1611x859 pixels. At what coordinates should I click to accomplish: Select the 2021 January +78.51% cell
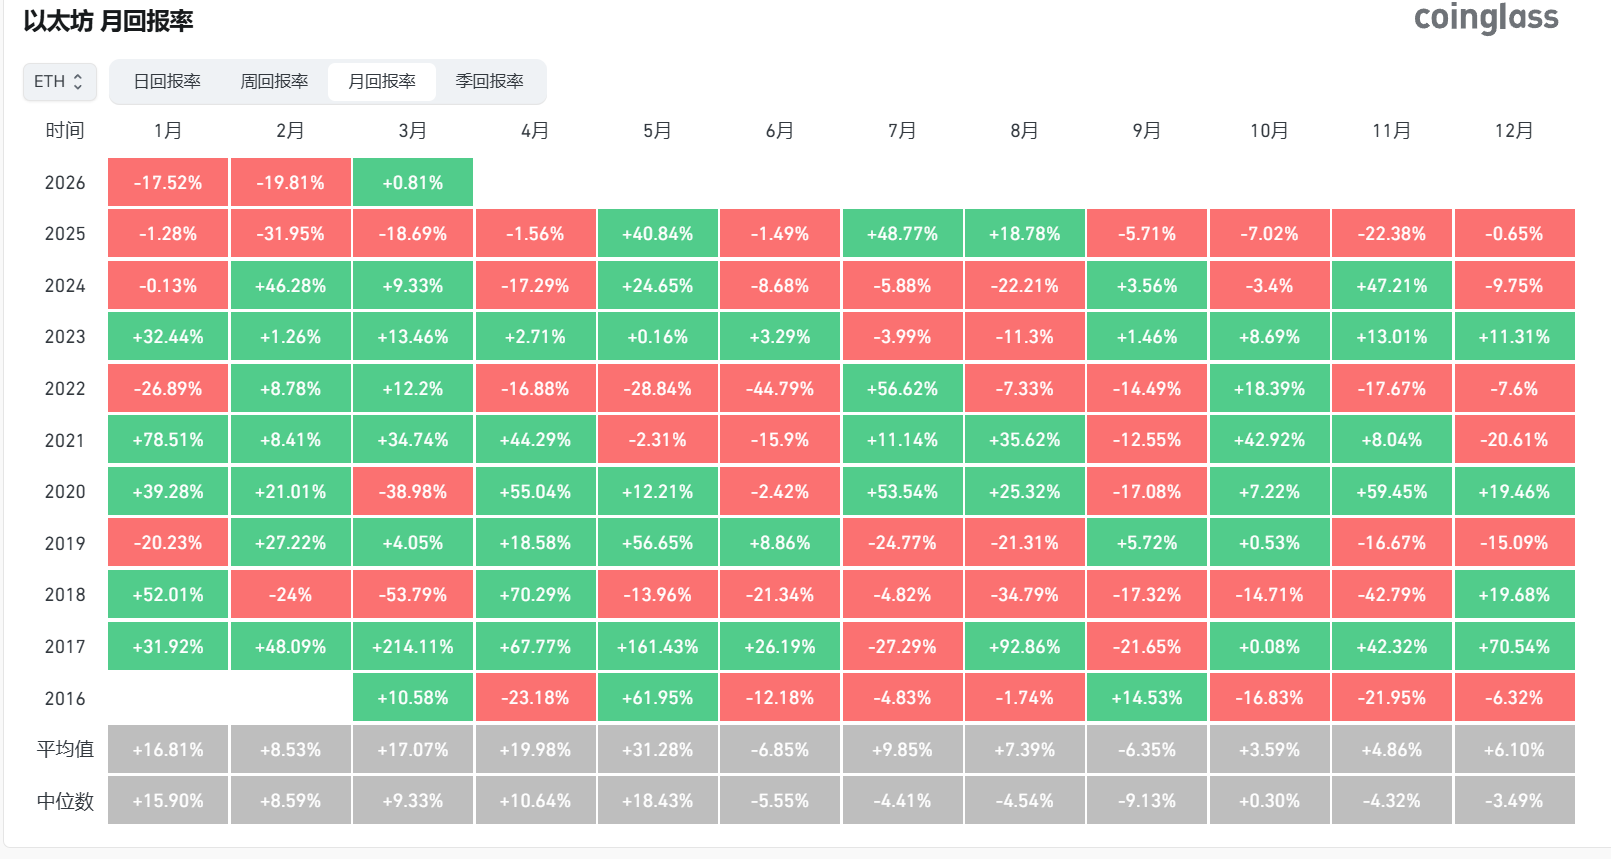pyautogui.click(x=168, y=440)
